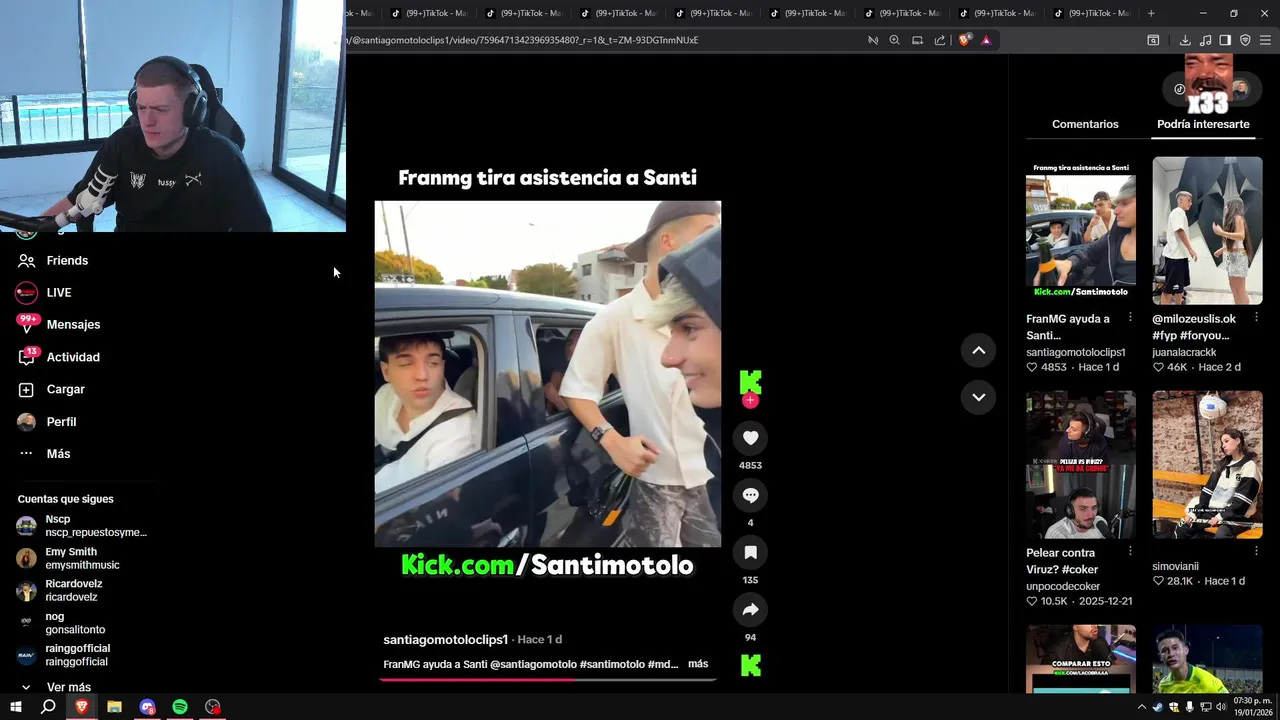Open followed account rainggofficial
Image resolution: width=1280 pixels, height=720 pixels.
[x=64, y=655]
